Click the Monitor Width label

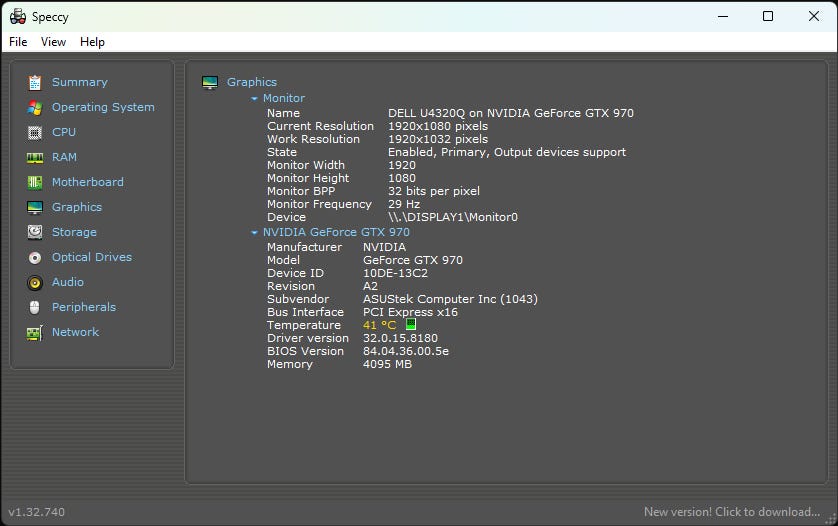306,165
